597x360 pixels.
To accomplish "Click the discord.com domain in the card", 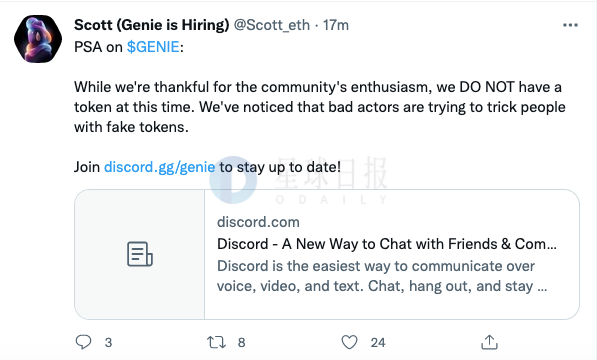I will (258, 222).
